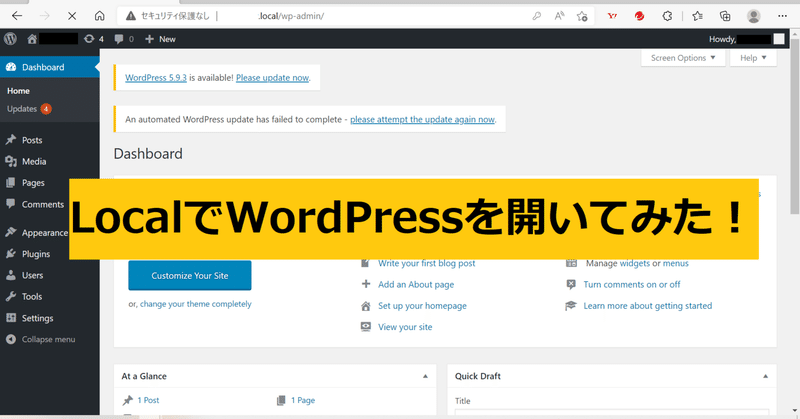Viewport: 800px width, 419px height.
Task: Open browser profile avatar
Action: (754, 16)
